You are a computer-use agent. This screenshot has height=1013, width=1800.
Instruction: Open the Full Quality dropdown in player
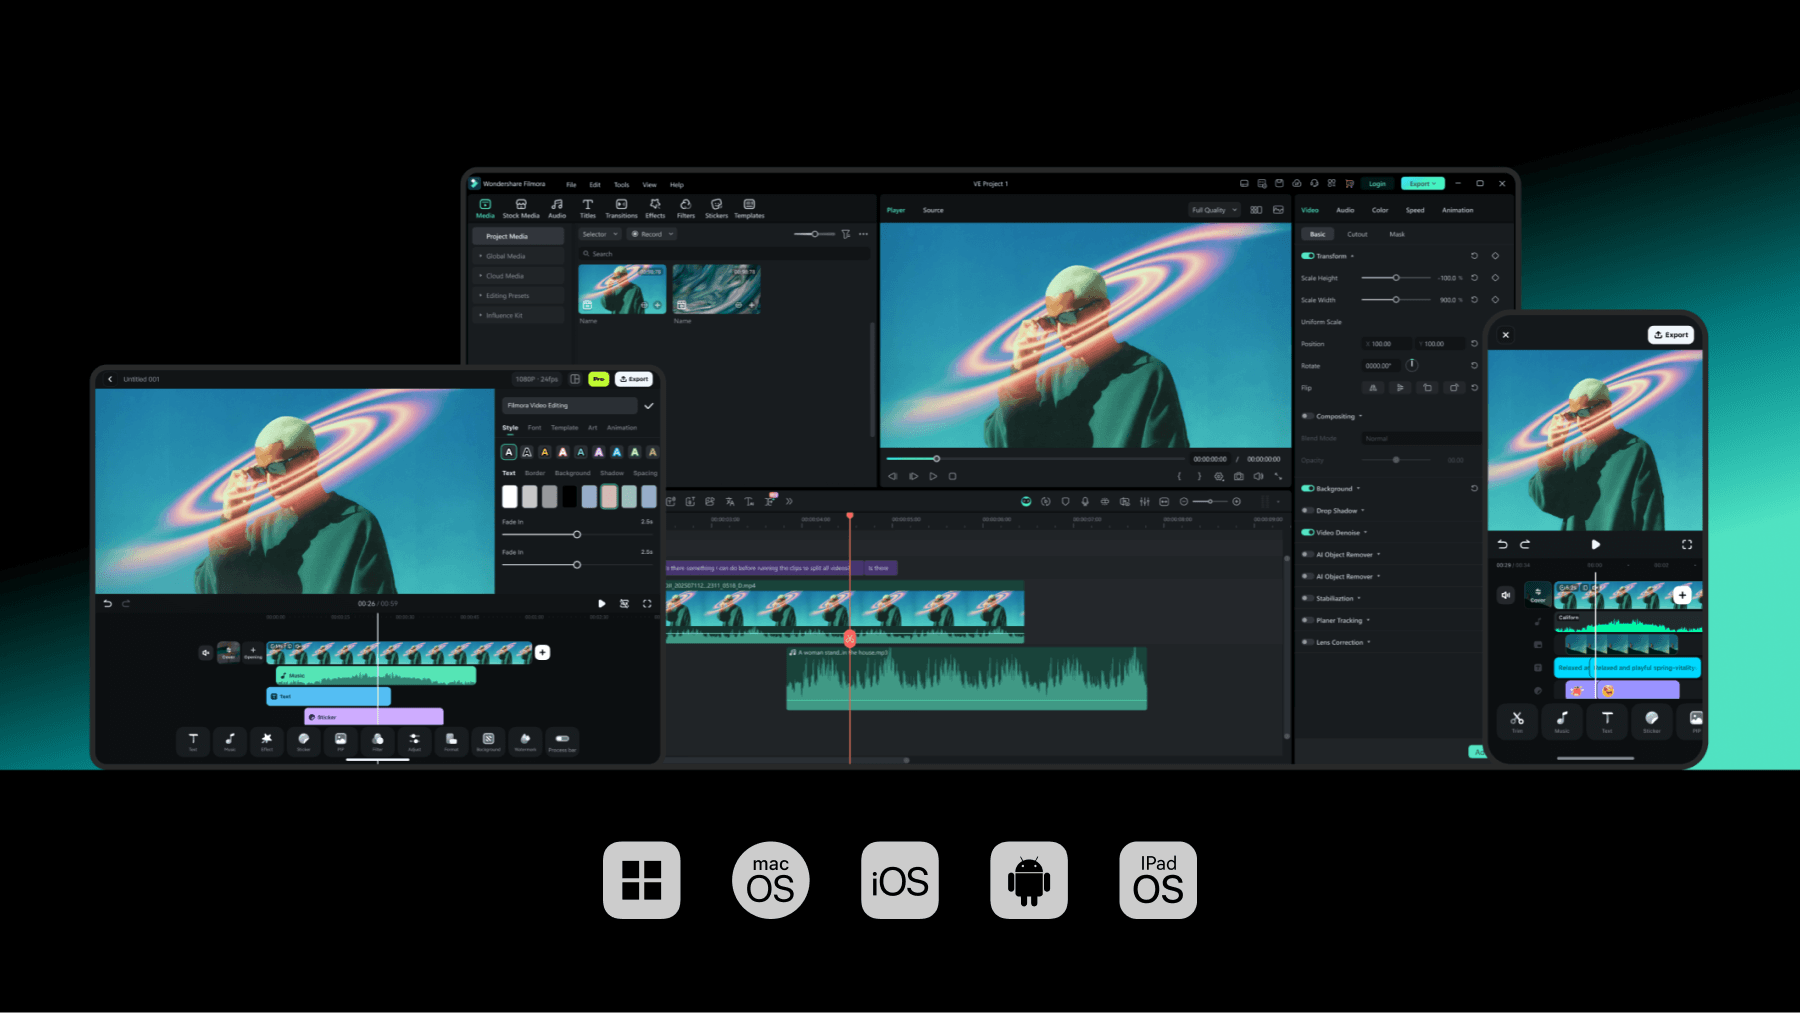(x=1214, y=210)
